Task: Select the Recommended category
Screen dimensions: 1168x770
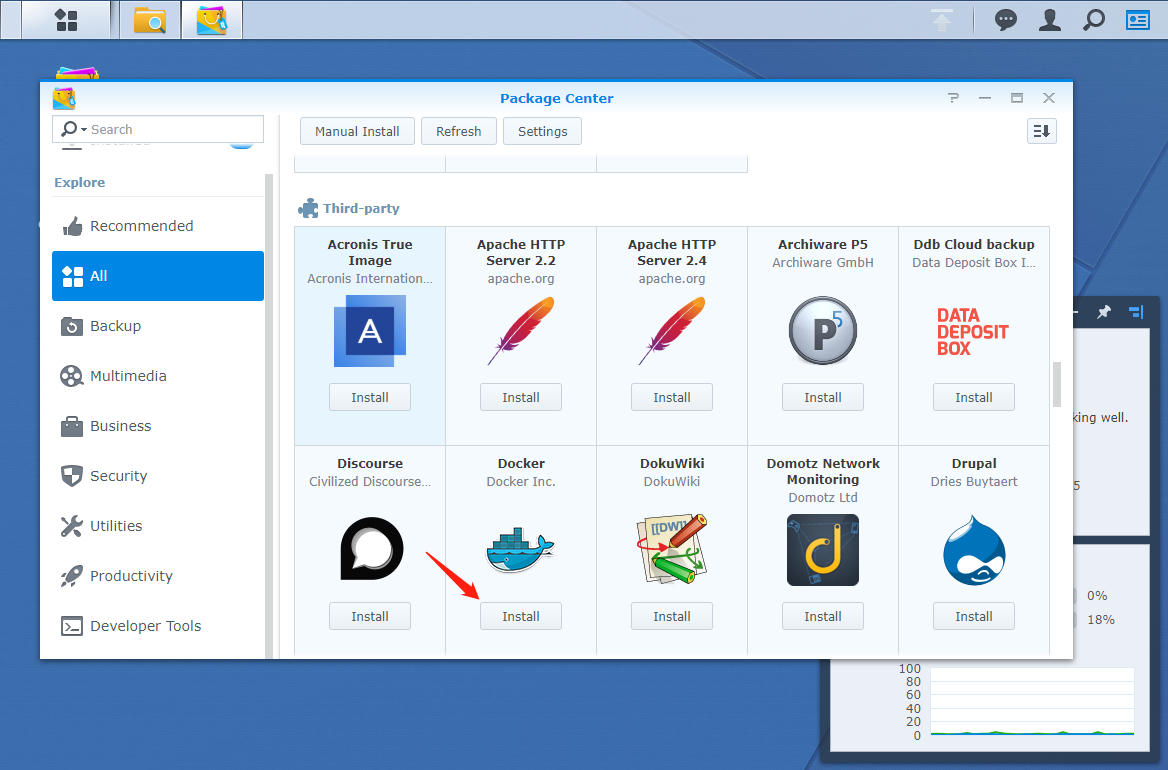Action: click(158, 226)
